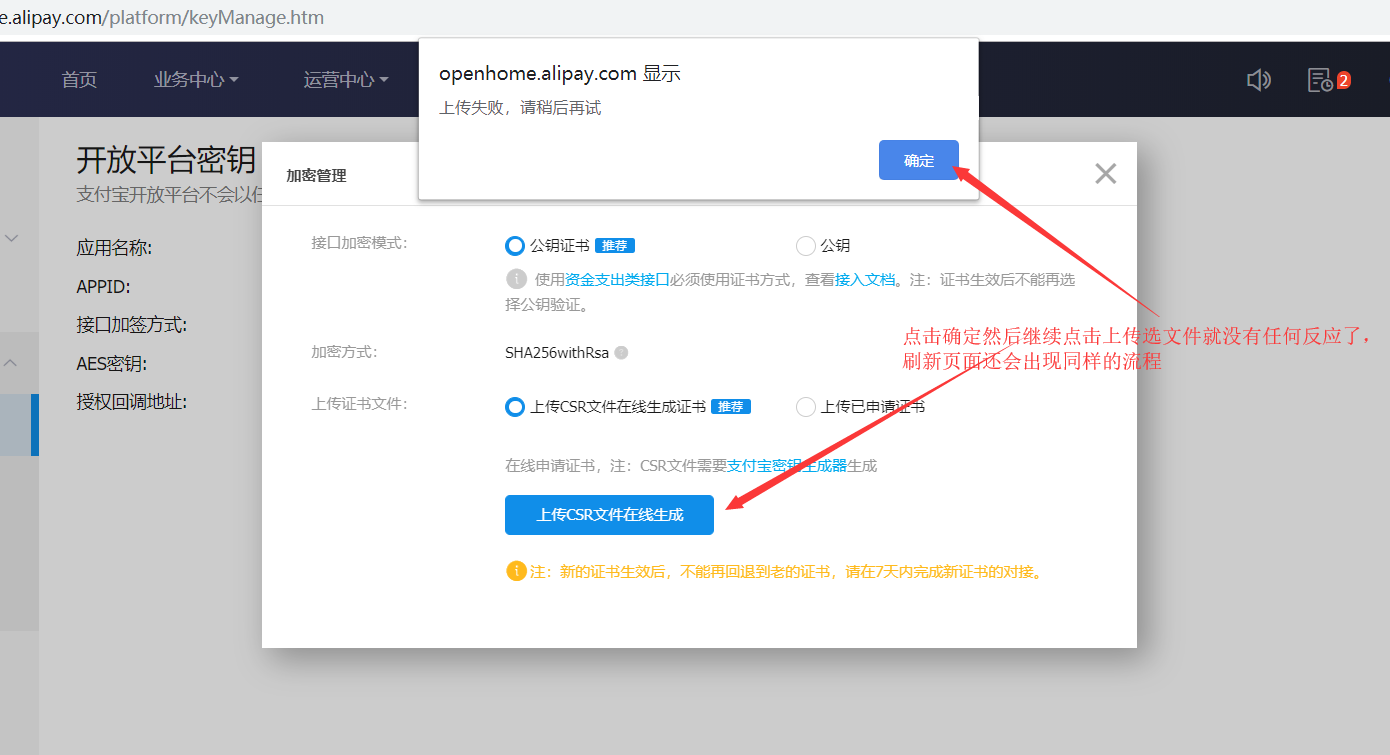Click the 接口加签方式: label on background page
This screenshot has height=755, width=1390.
point(132,325)
